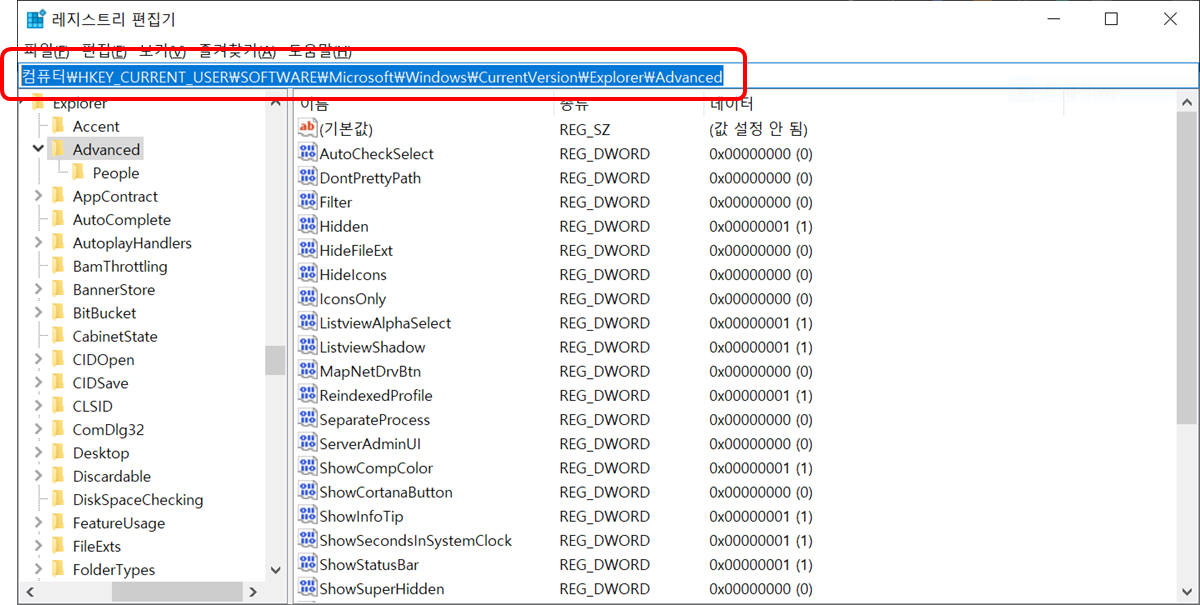The height and width of the screenshot is (605, 1200).
Task: Select the DiskSpaceChecking key
Action: [x=137, y=499]
